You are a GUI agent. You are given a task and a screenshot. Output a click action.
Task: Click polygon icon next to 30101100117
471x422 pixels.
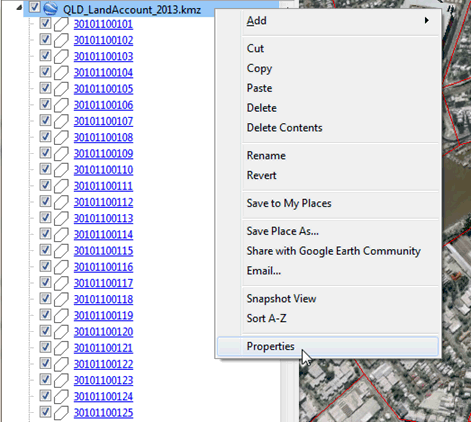[x=61, y=284]
